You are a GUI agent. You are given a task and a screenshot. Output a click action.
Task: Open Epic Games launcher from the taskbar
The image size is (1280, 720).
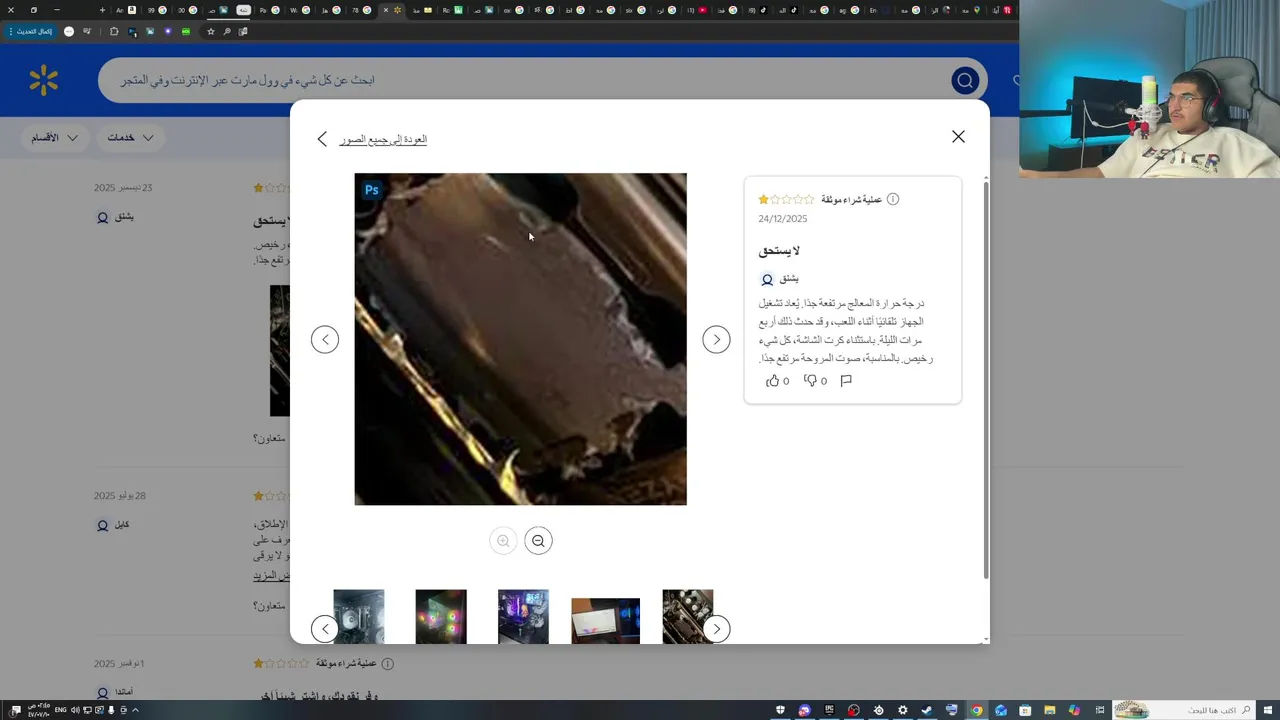(x=829, y=710)
